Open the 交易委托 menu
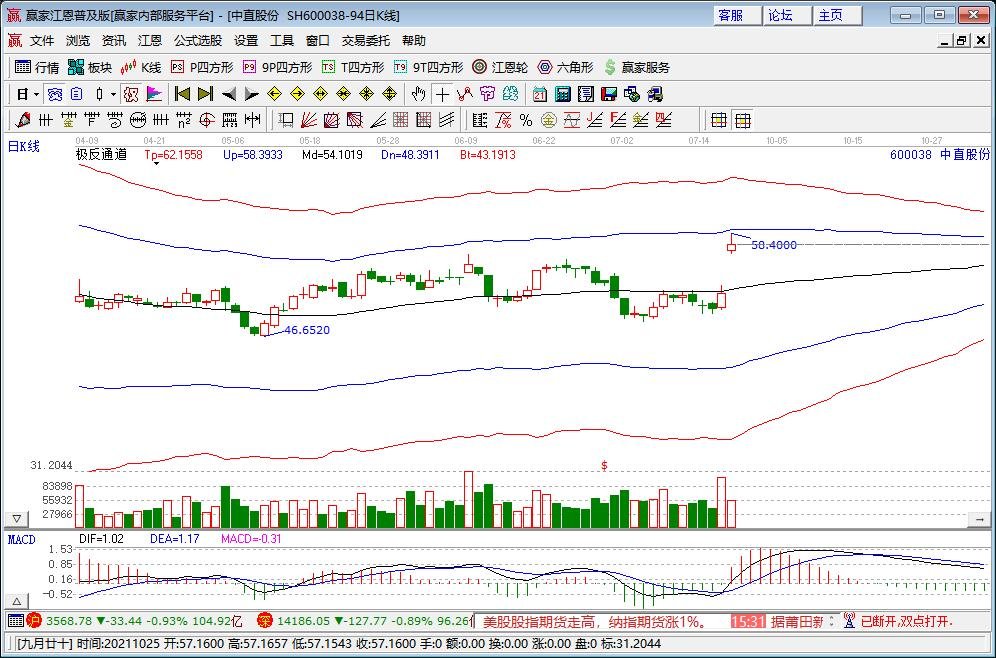This screenshot has width=996, height=658. pos(366,41)
